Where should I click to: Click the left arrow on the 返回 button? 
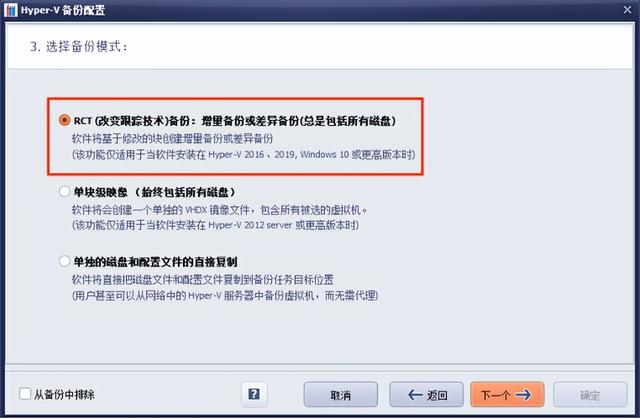(415, 395)
